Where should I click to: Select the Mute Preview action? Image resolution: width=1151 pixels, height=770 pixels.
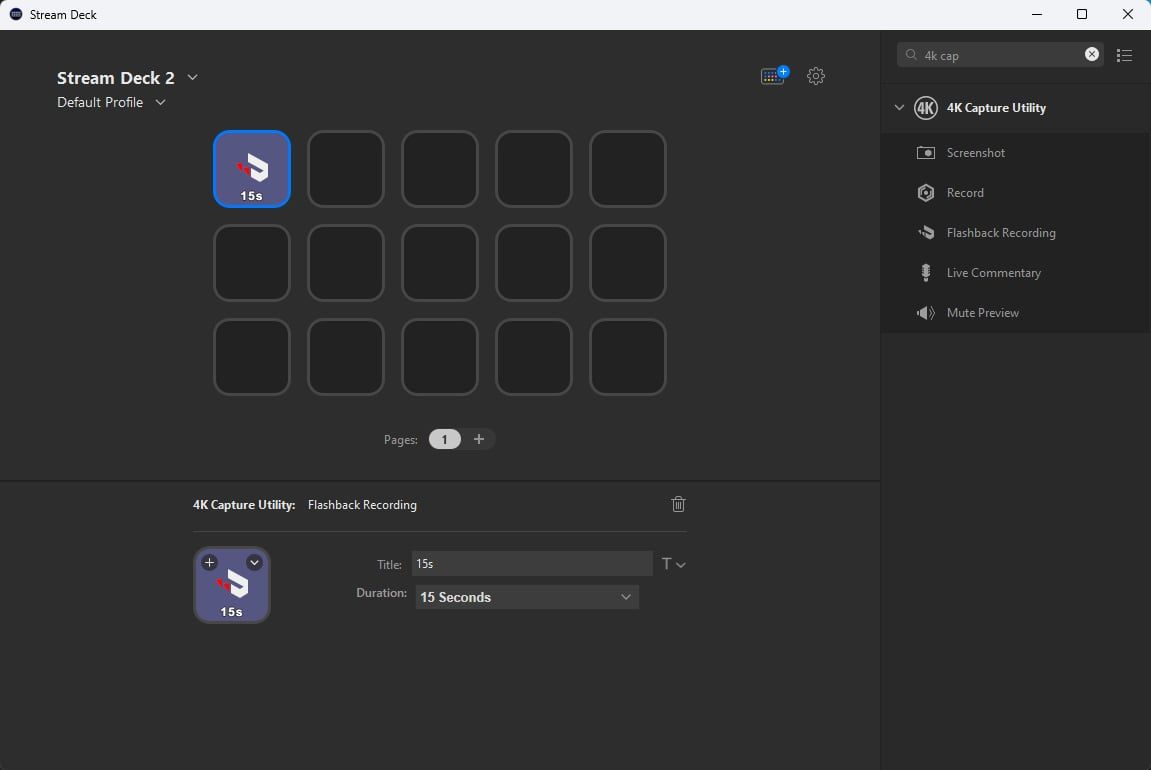tap(982, 313)
